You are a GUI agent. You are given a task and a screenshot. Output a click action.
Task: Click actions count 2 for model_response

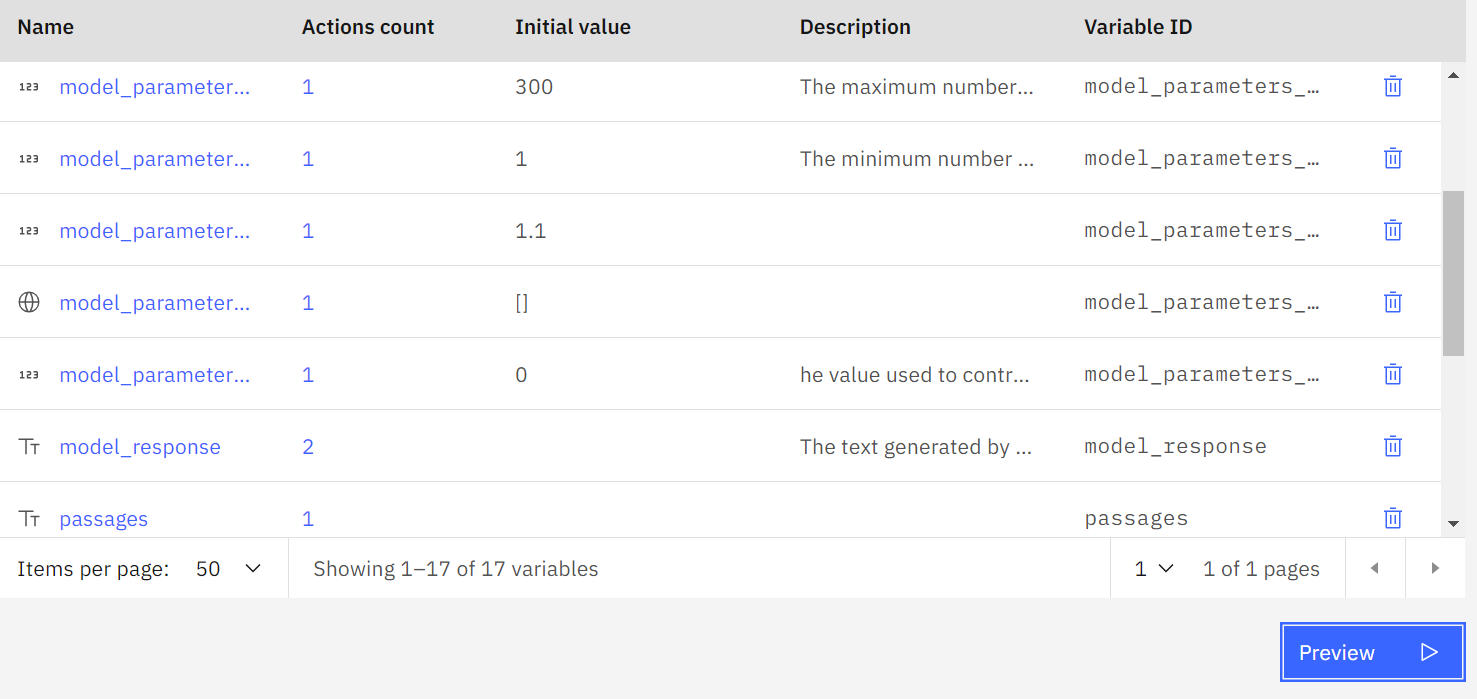point(308,447)
